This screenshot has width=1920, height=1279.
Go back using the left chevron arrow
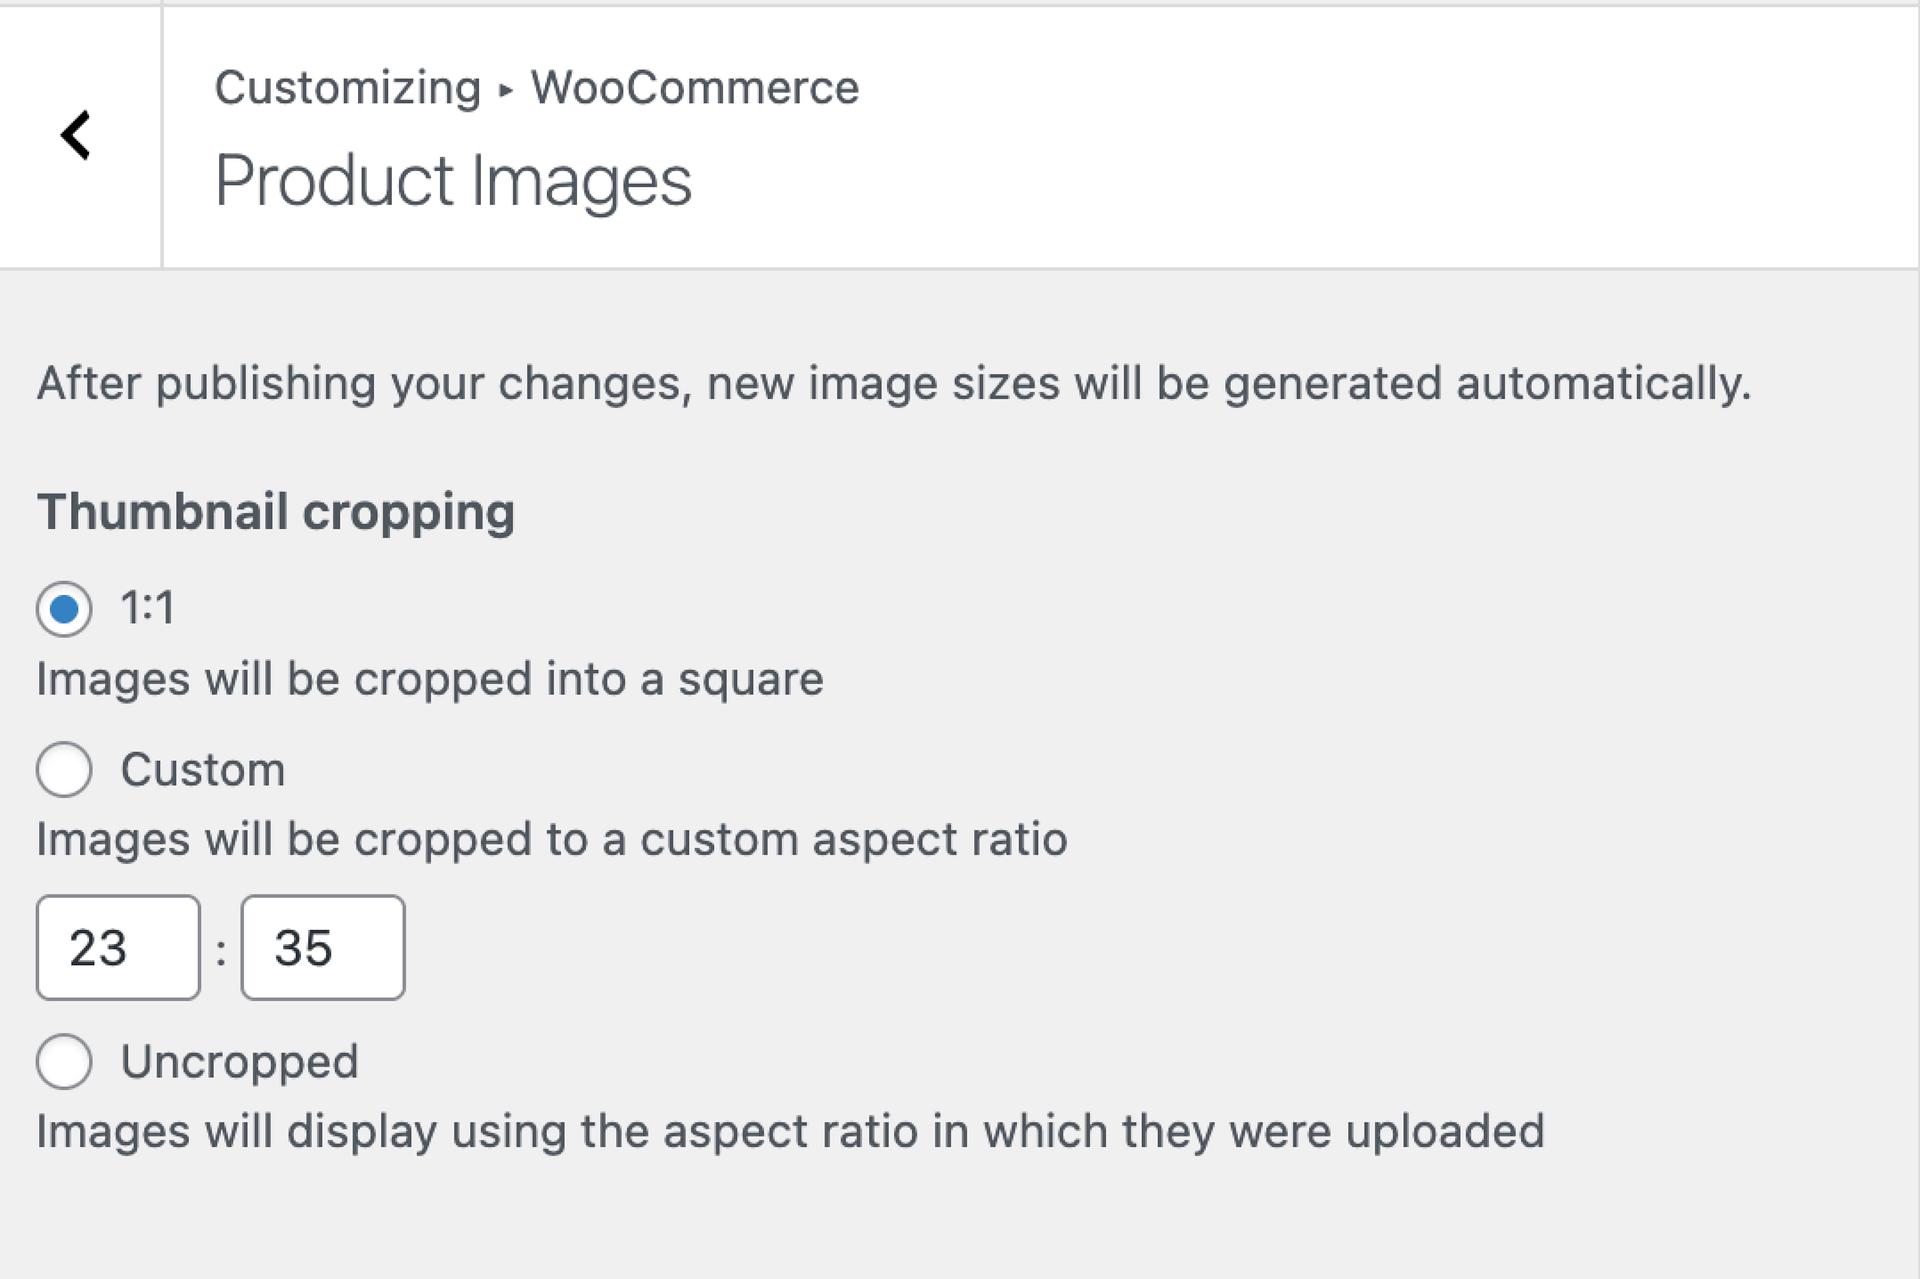tap(77, 135)
